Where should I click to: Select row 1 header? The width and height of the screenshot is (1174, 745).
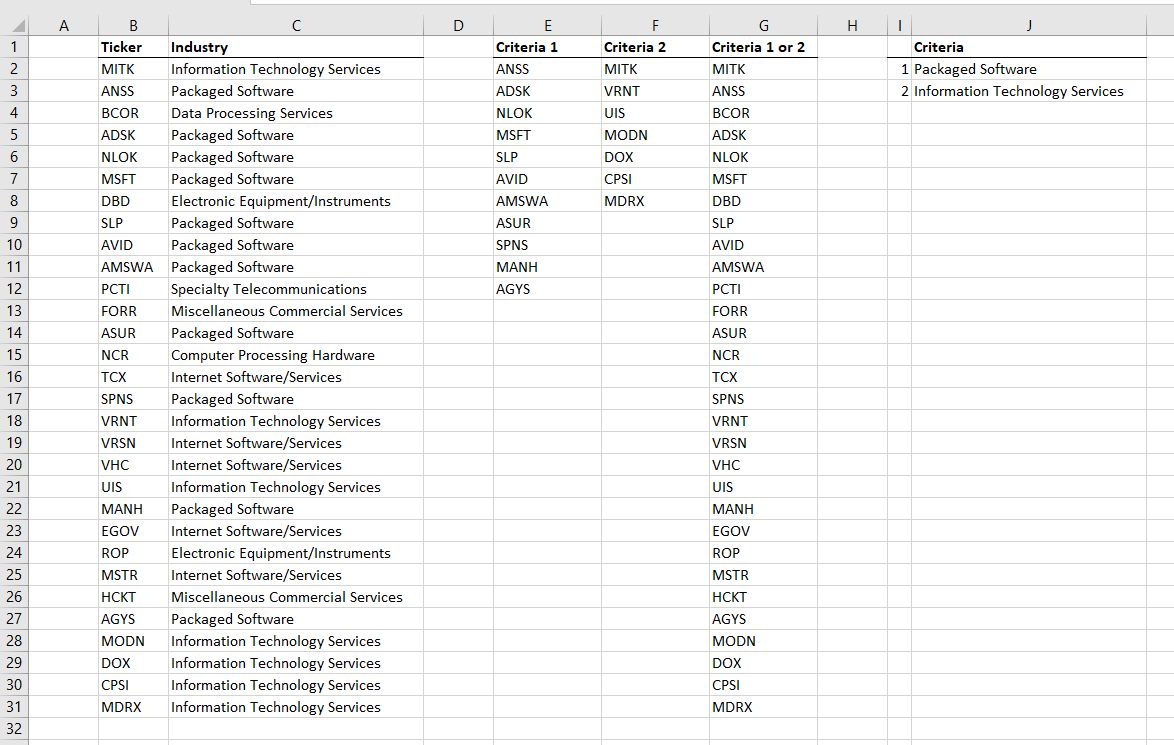coord(14,47)
